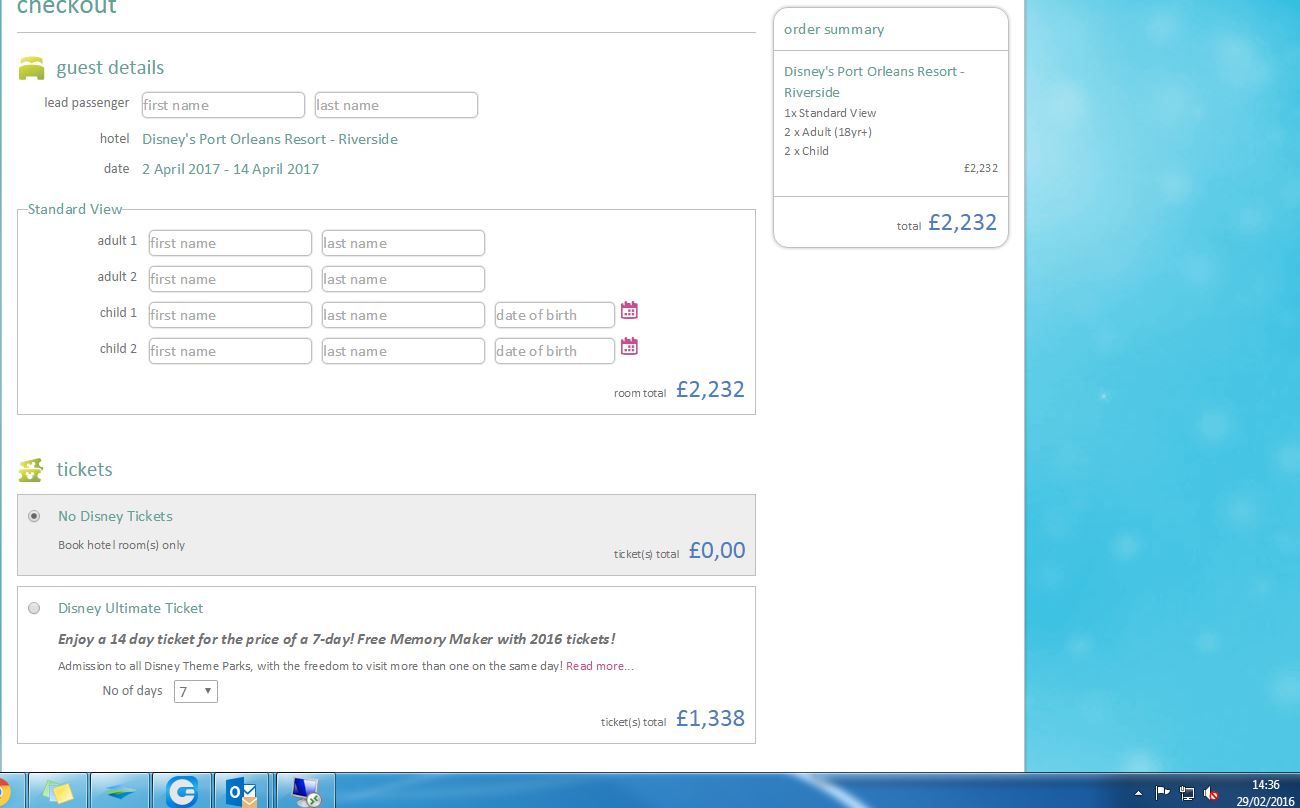This screenshot has height=808, width=1300.
Task: Click adult 1 last name field
Action: point(403,243)
